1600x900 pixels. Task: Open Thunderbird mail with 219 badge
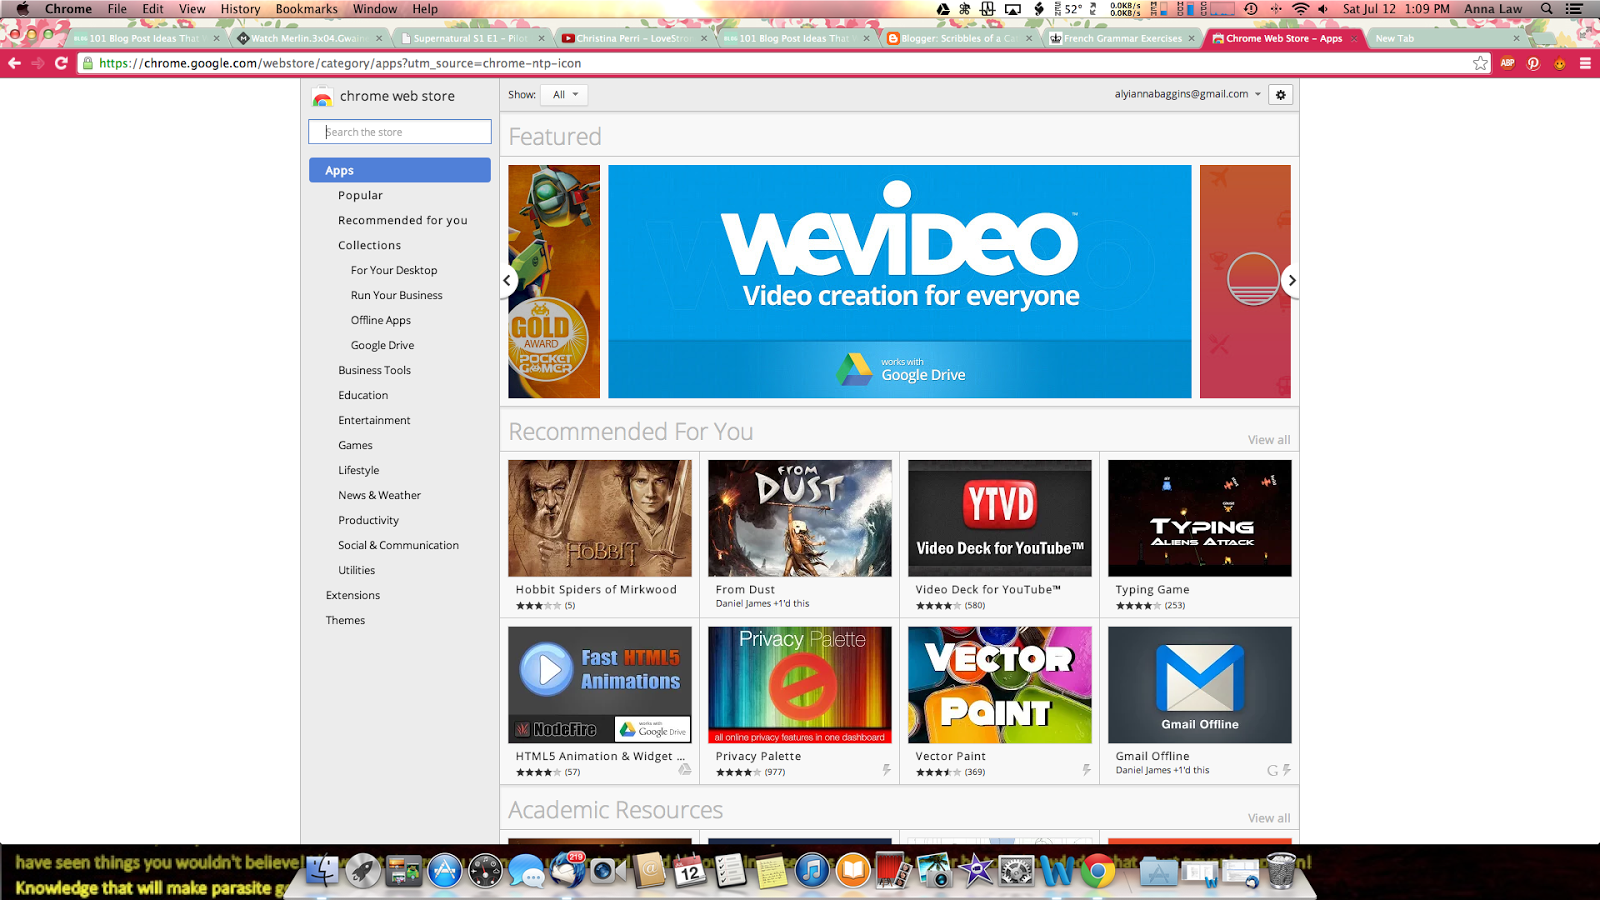point(567,872)
